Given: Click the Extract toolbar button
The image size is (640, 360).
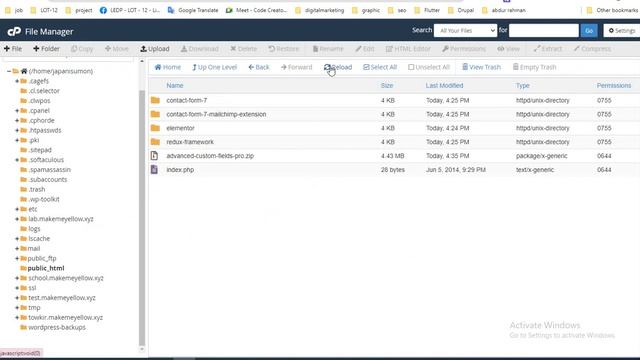Looking at the screenshot, I should 547,49.
